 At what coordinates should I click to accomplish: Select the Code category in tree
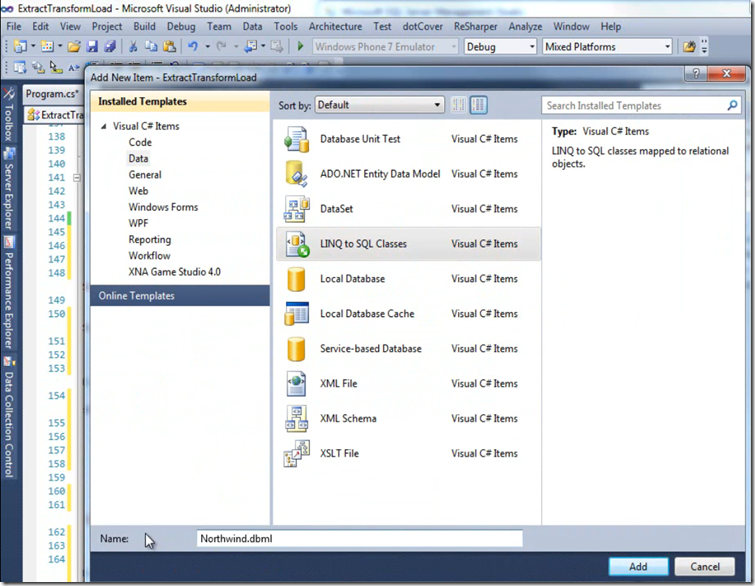[140, 143]
